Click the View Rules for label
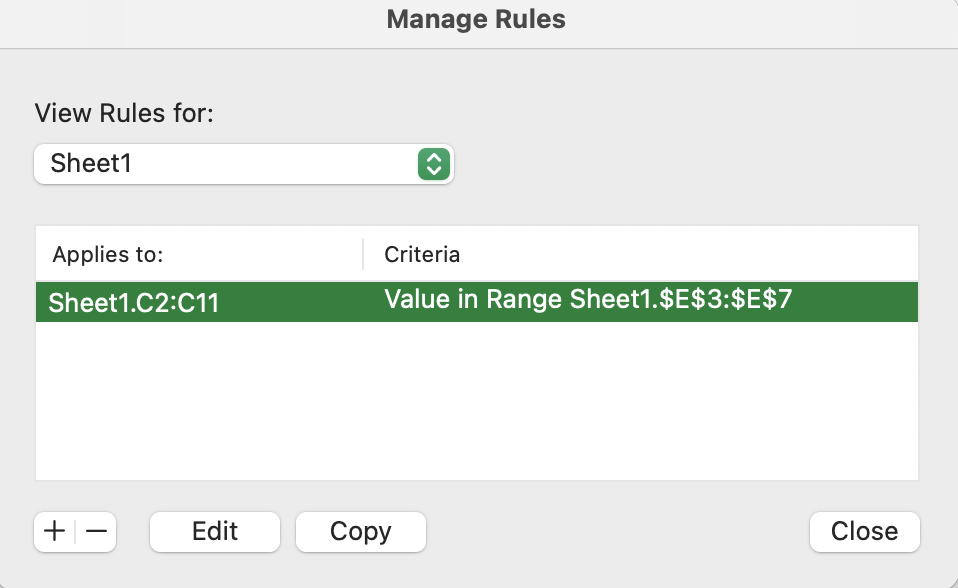The width and height of the screenshot is (958, 588). pos(125,113)
